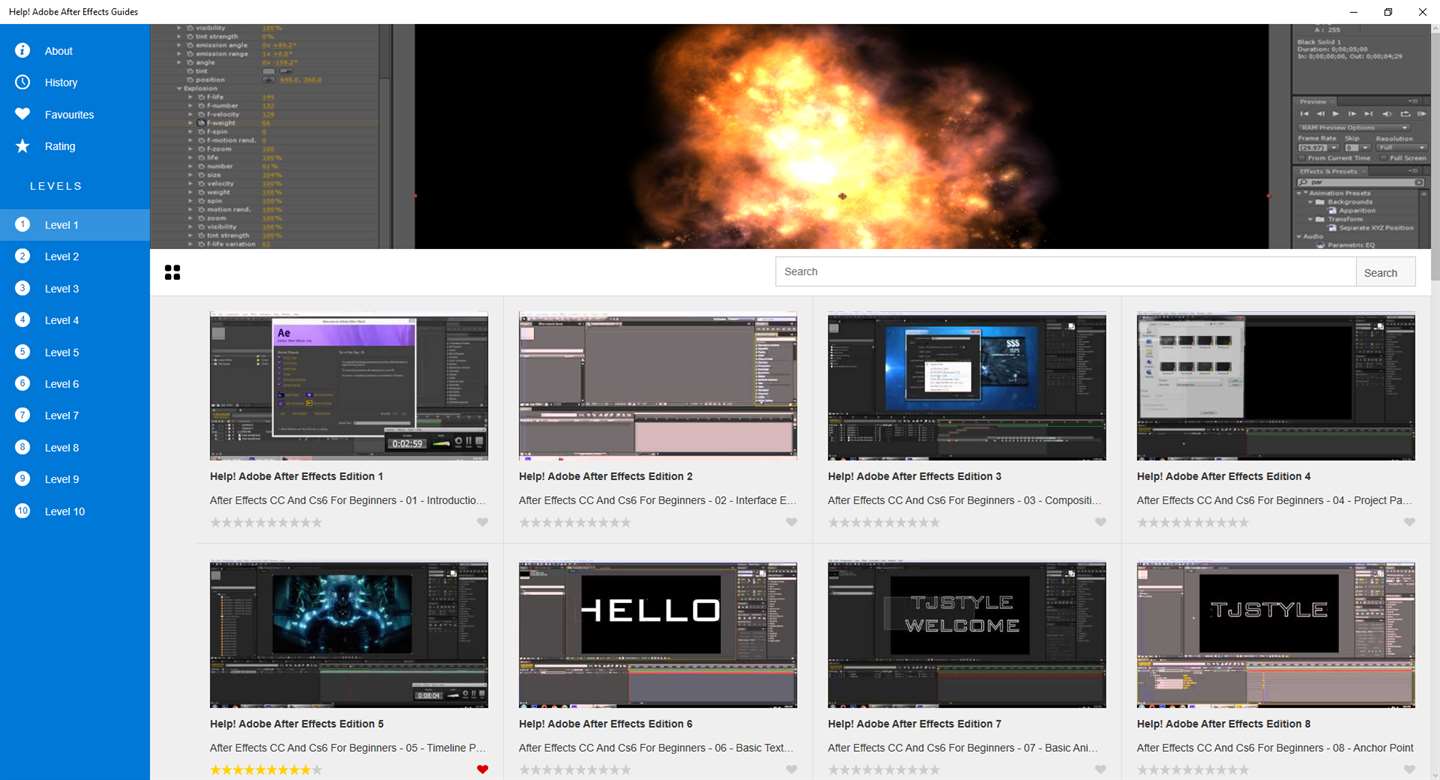The height and width of the screenshot is (780, 1440).
Task: Favourite Edition 4 with its heart icon
Action: [1410, 522]
